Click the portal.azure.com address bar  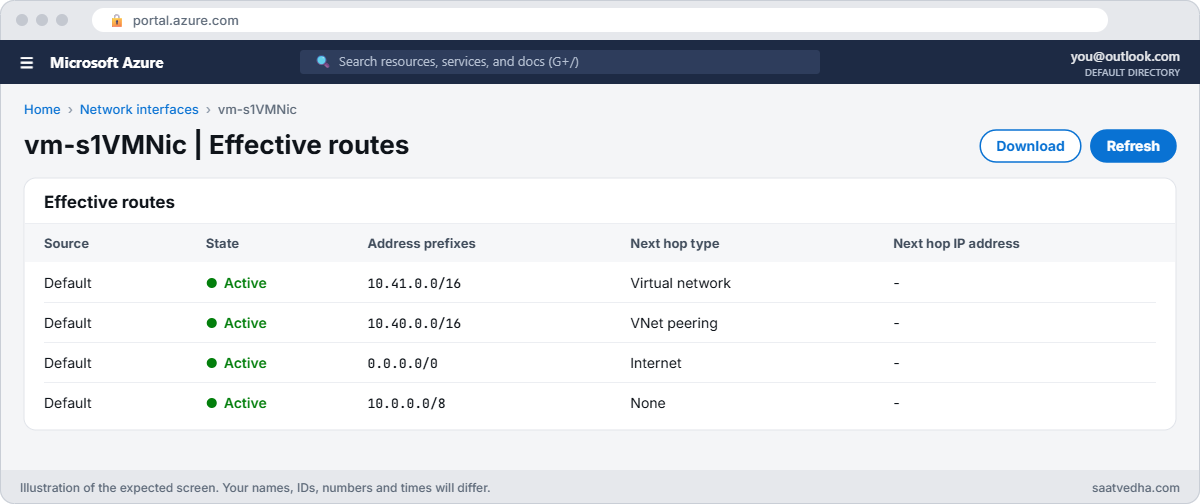tap(600, 20)
